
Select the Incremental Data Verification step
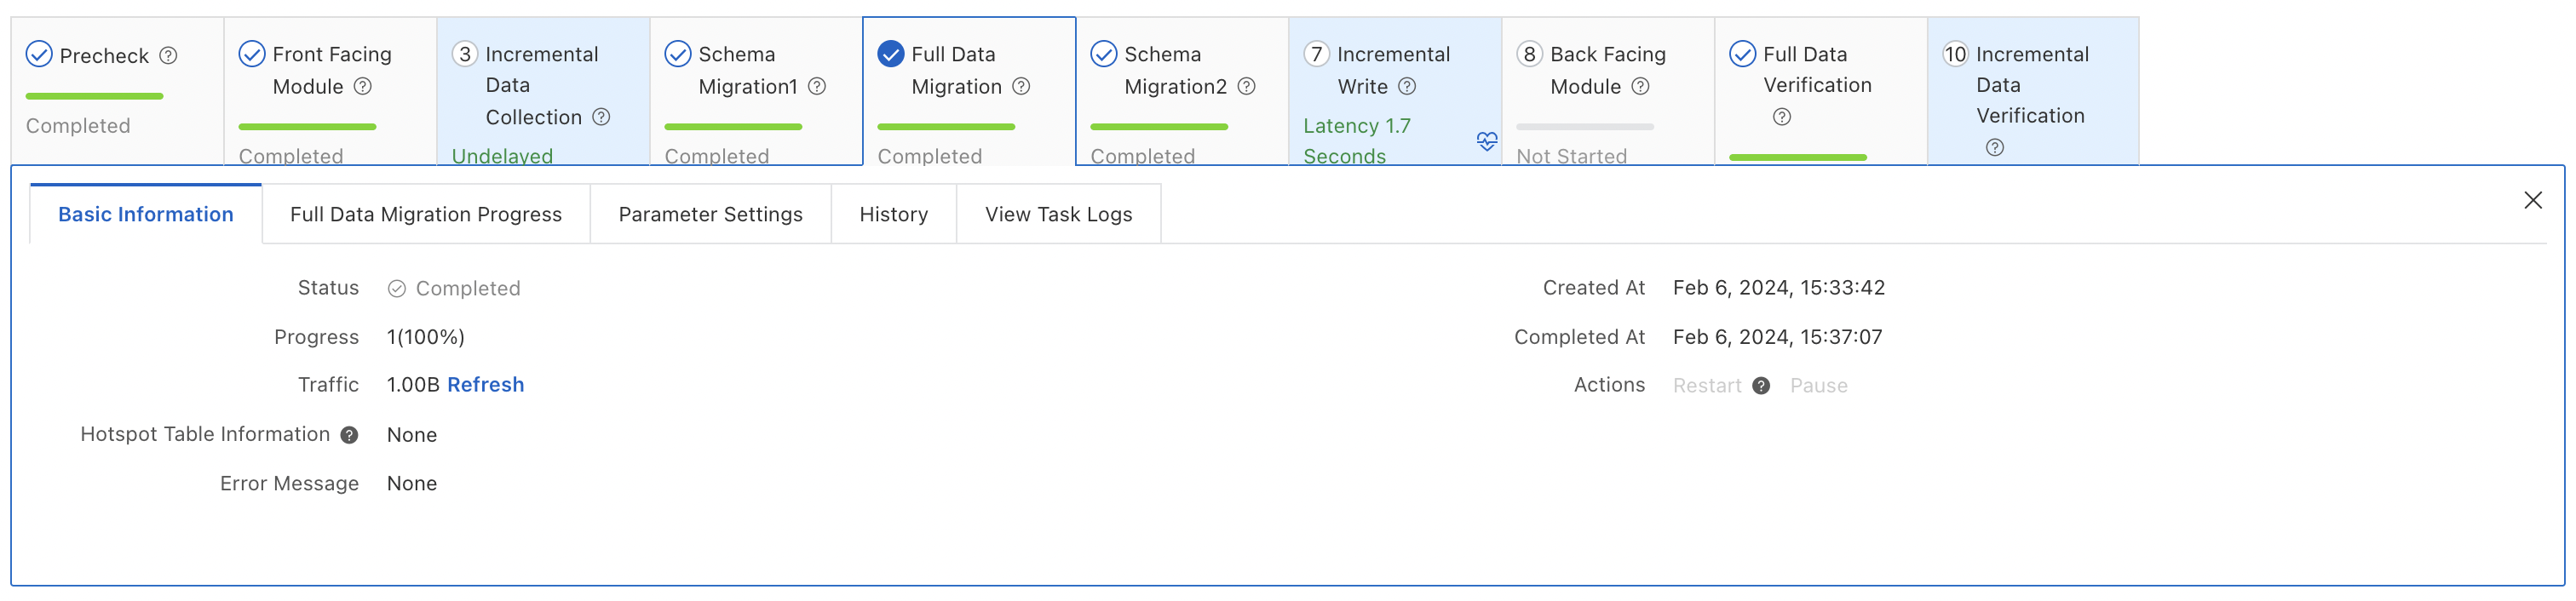[x=2031, y=86]
